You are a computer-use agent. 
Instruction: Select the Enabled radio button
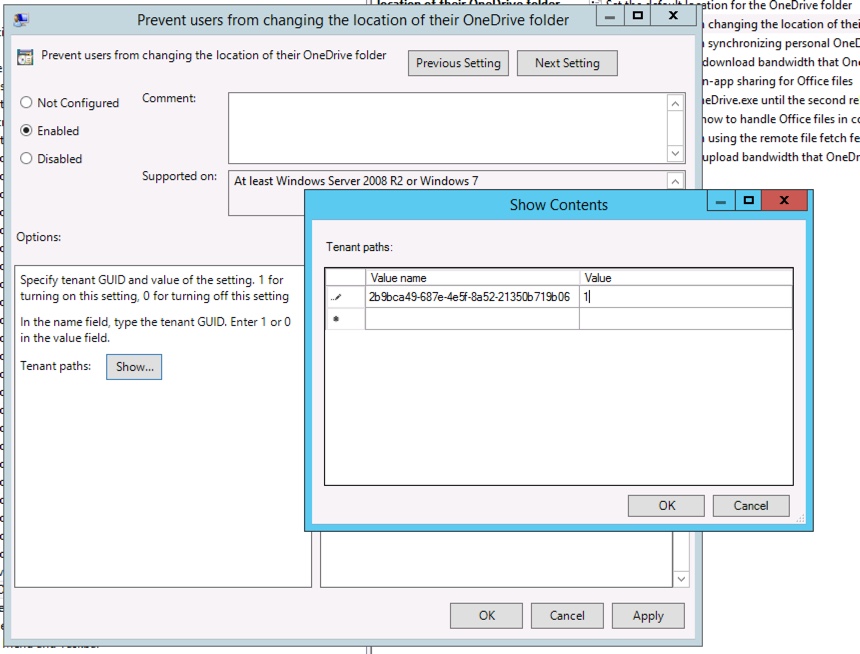(26, 131)
